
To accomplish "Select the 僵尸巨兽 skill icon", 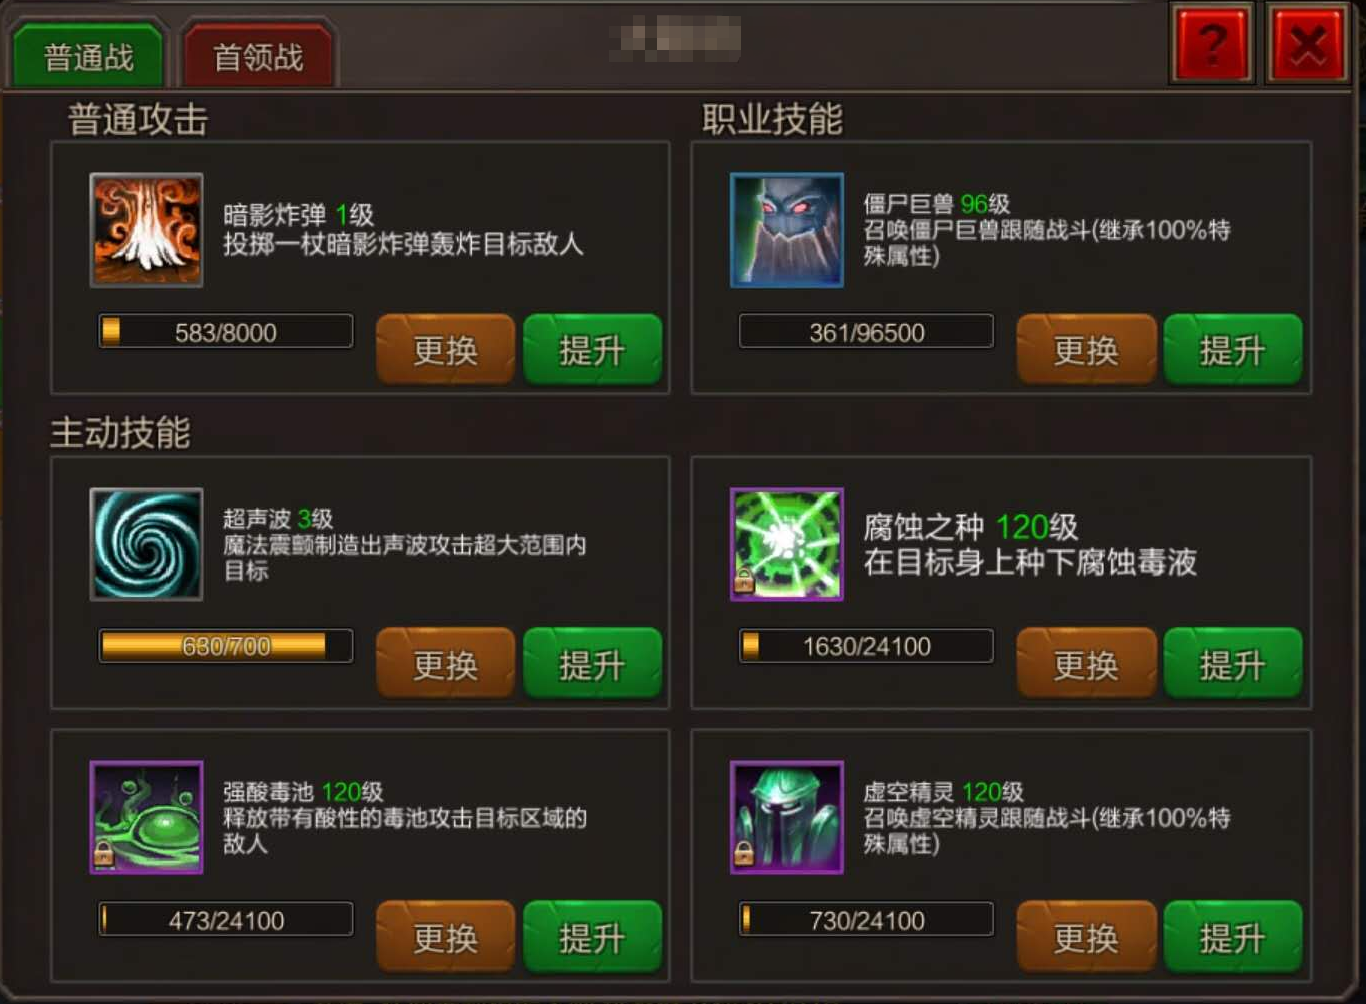I will click(787, 230).
